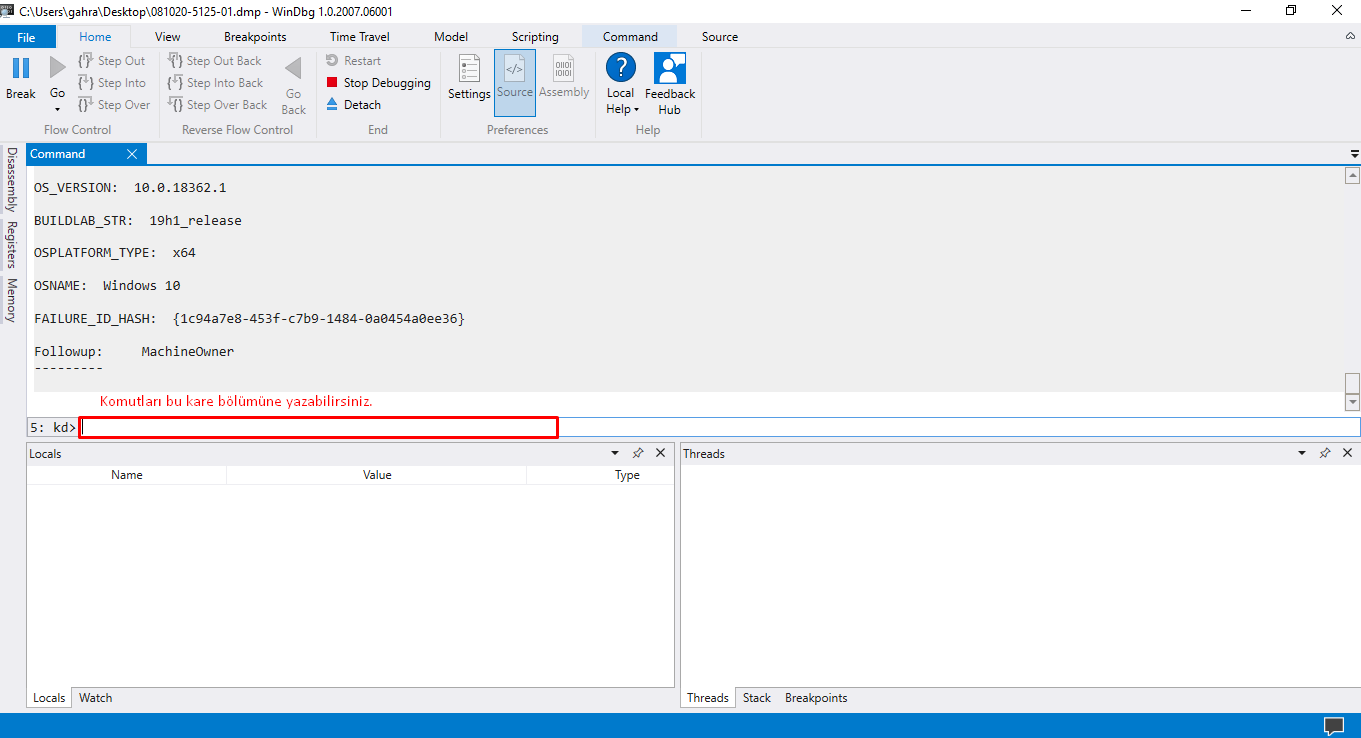Click Step Over in Flow Control

coord(113,105)
